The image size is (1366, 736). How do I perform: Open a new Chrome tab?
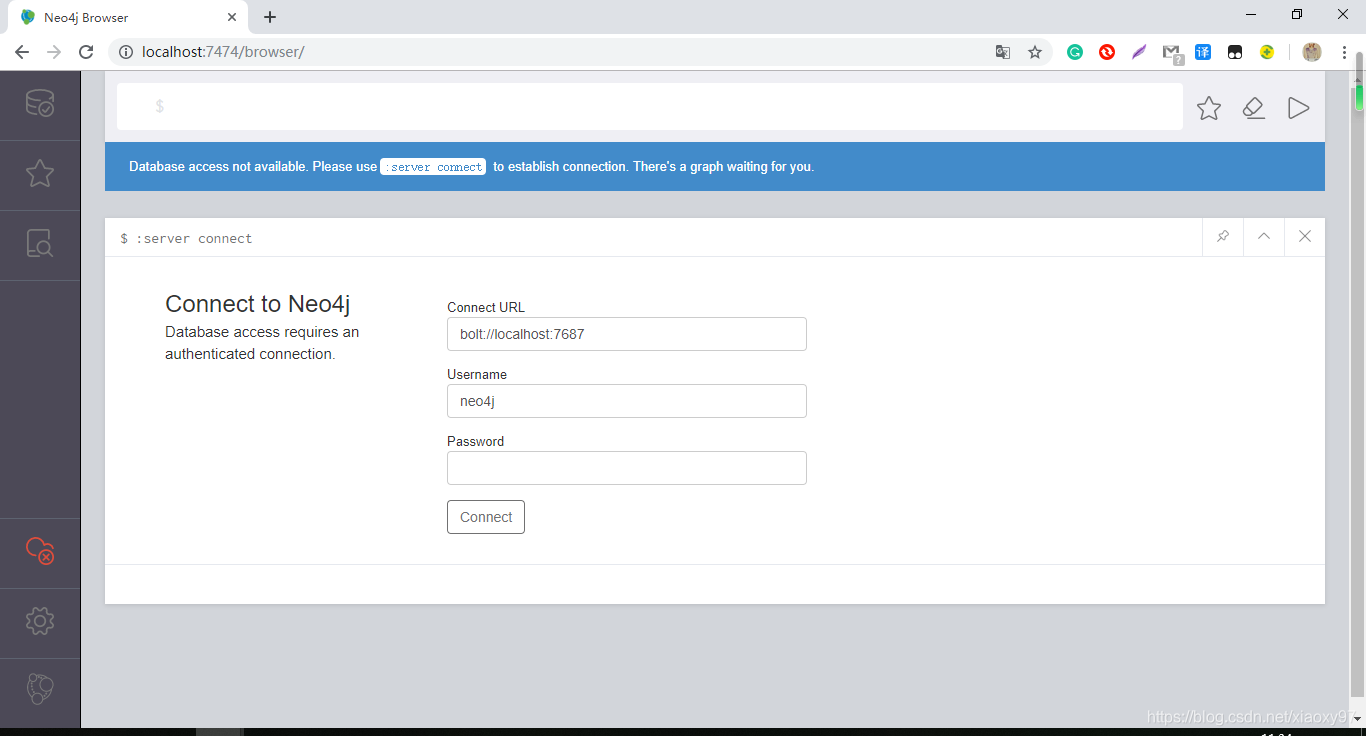coord(270,17)
